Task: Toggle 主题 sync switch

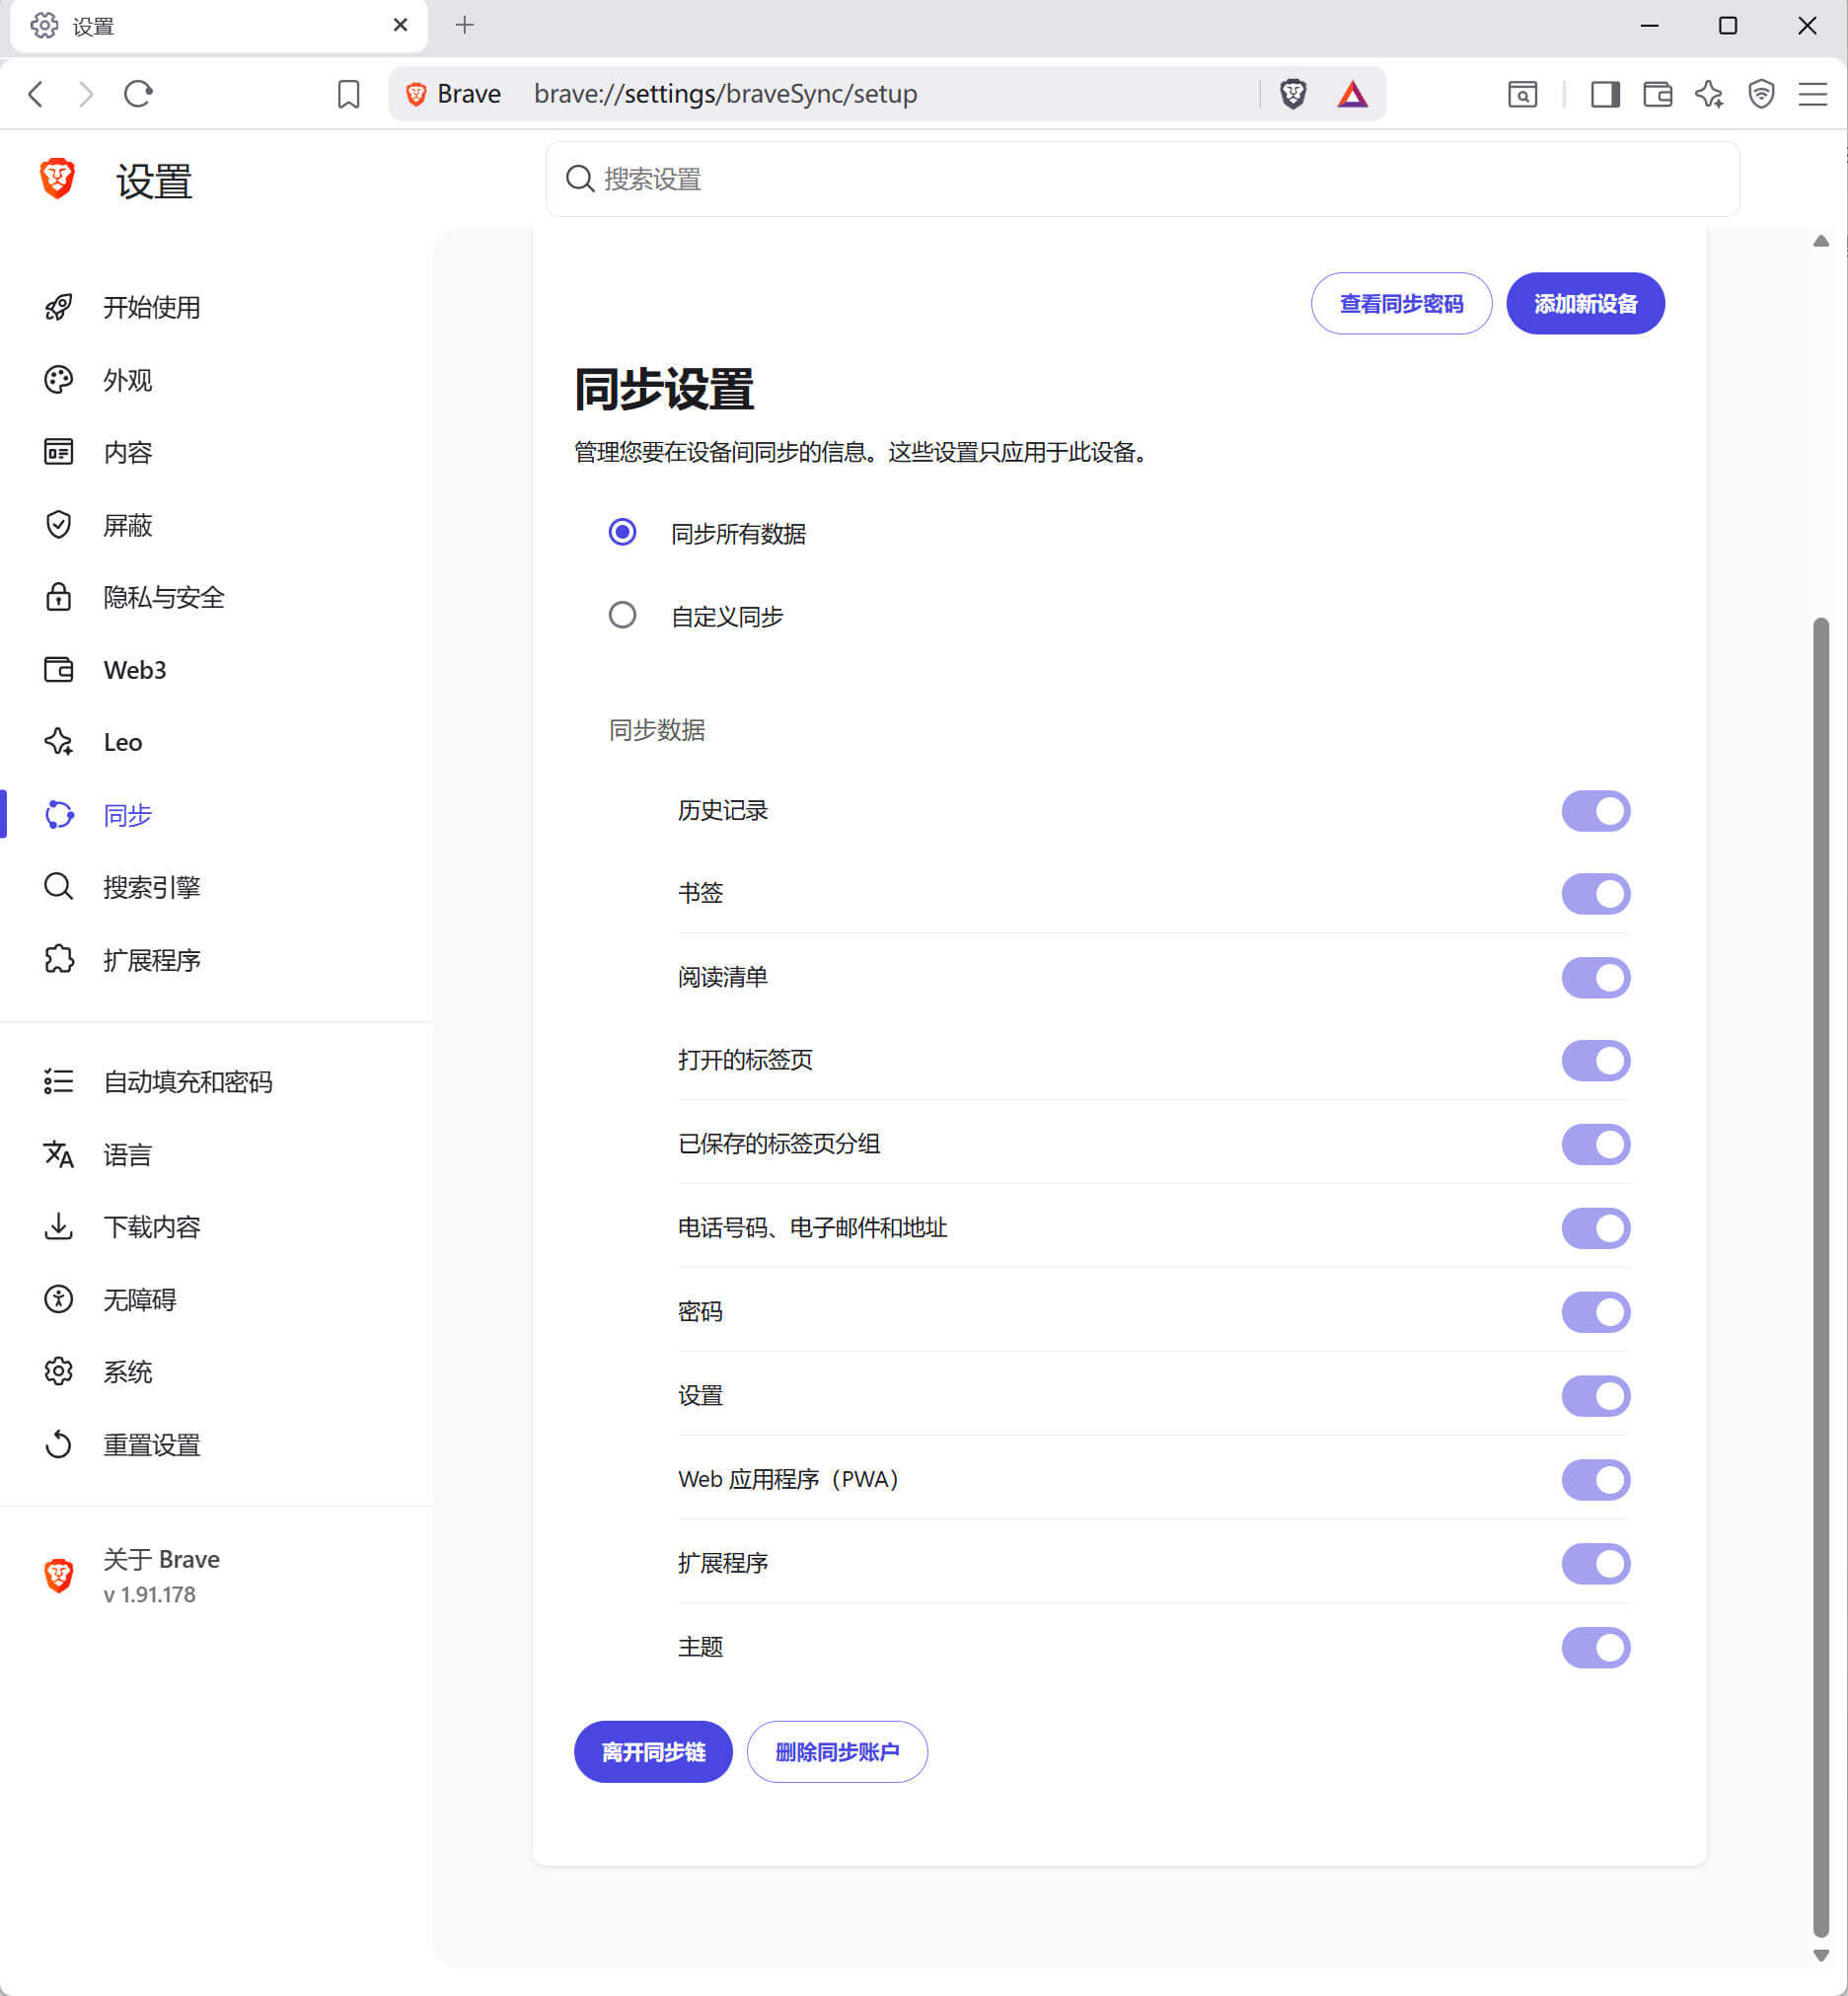Action: [1596, 1648]
